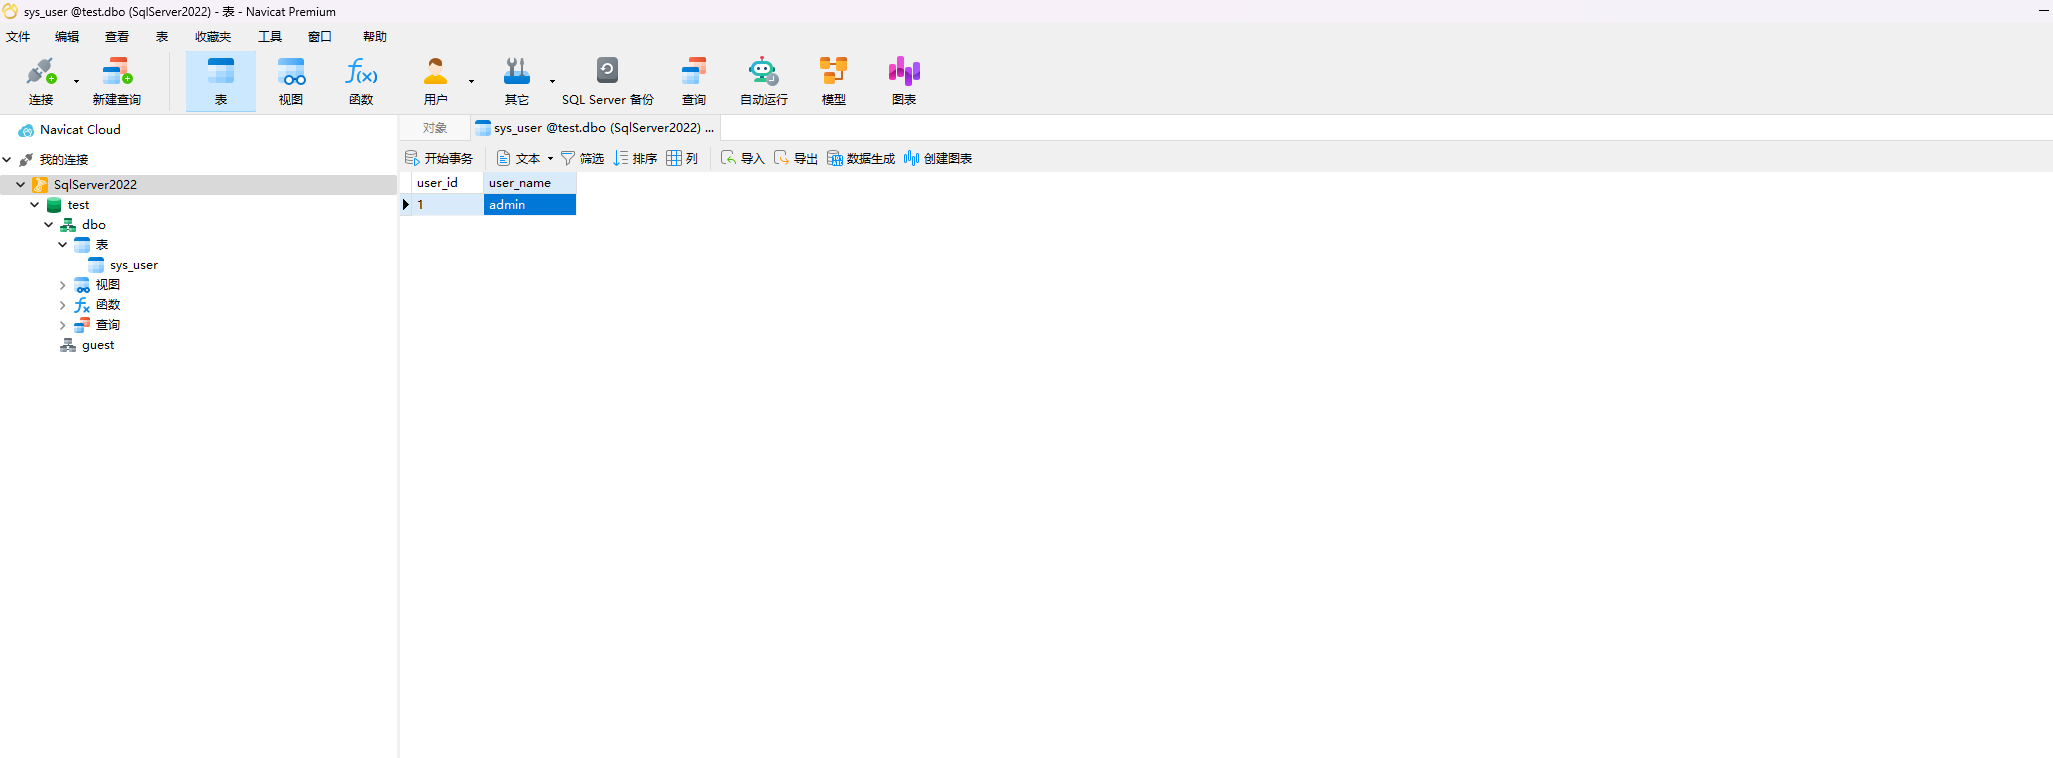Image resolution: width=2053 pixels, height=758 pixels.
Task: Open the View (视图) toolbar icon
Action: [291, 81]
